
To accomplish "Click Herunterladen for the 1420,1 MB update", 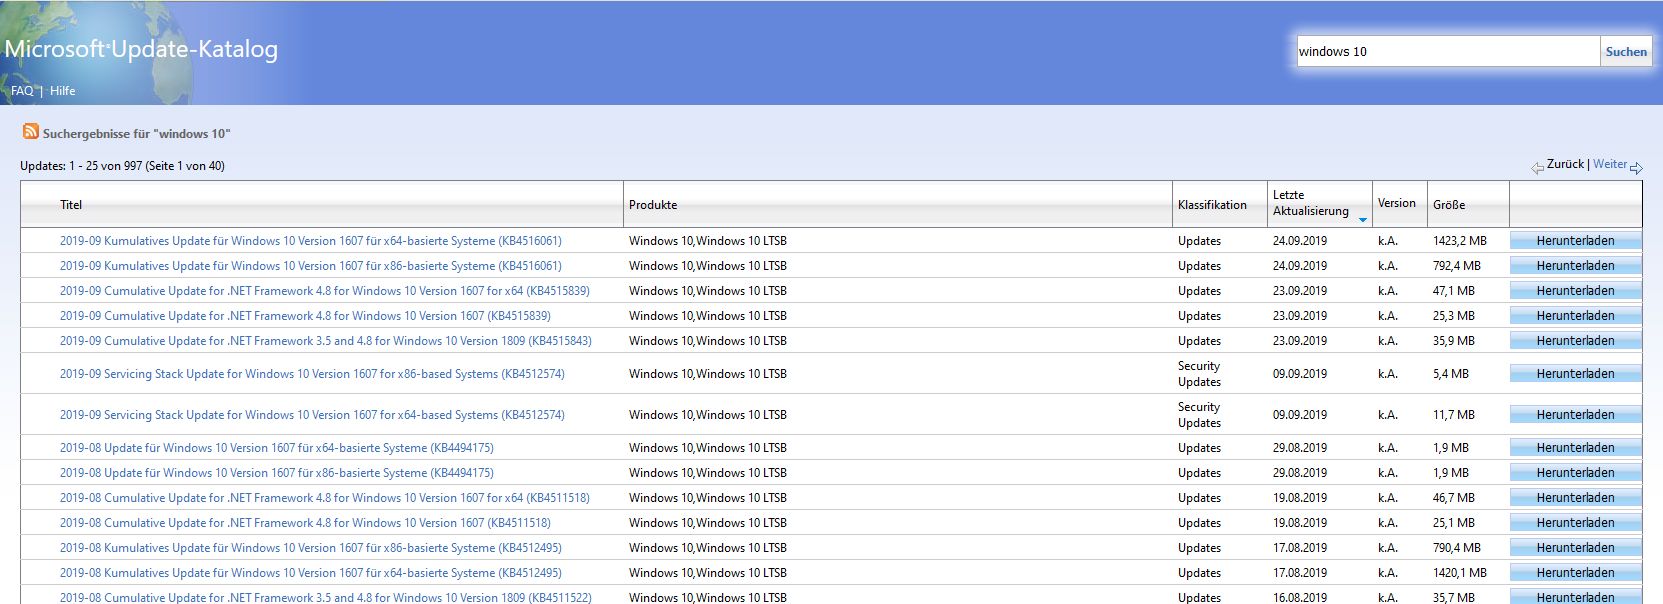I will pyautogui.click(x=1576, y=573).
